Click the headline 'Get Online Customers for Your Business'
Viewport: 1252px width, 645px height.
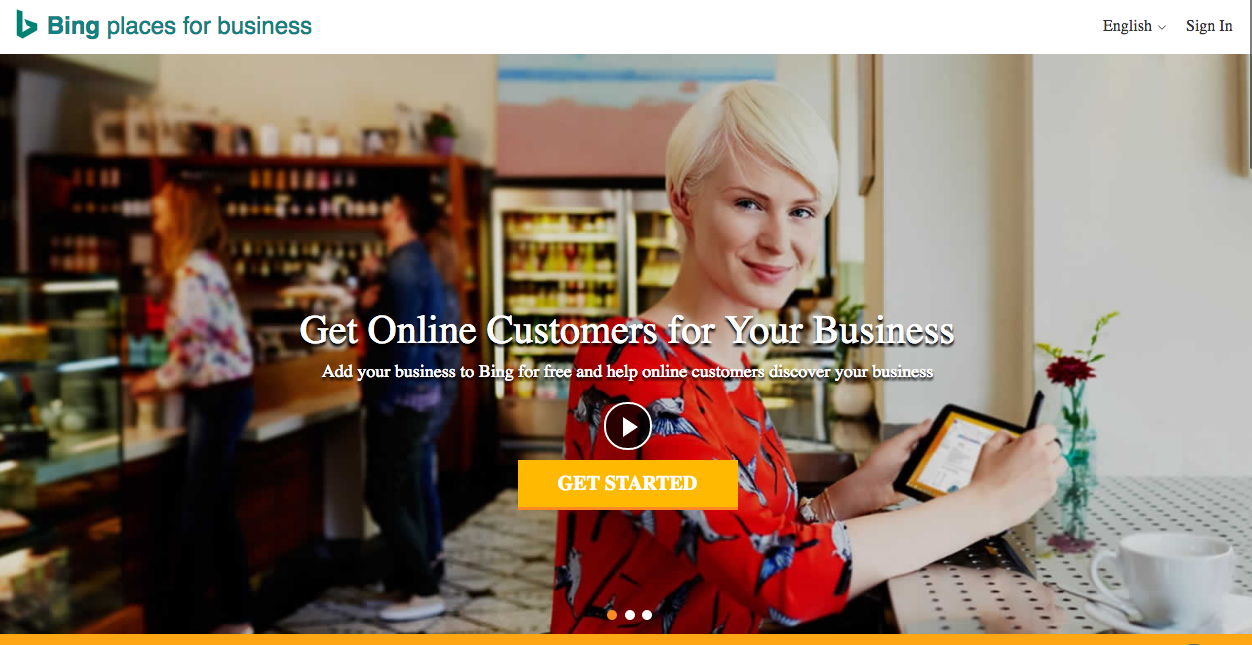[x=627, y=330]
